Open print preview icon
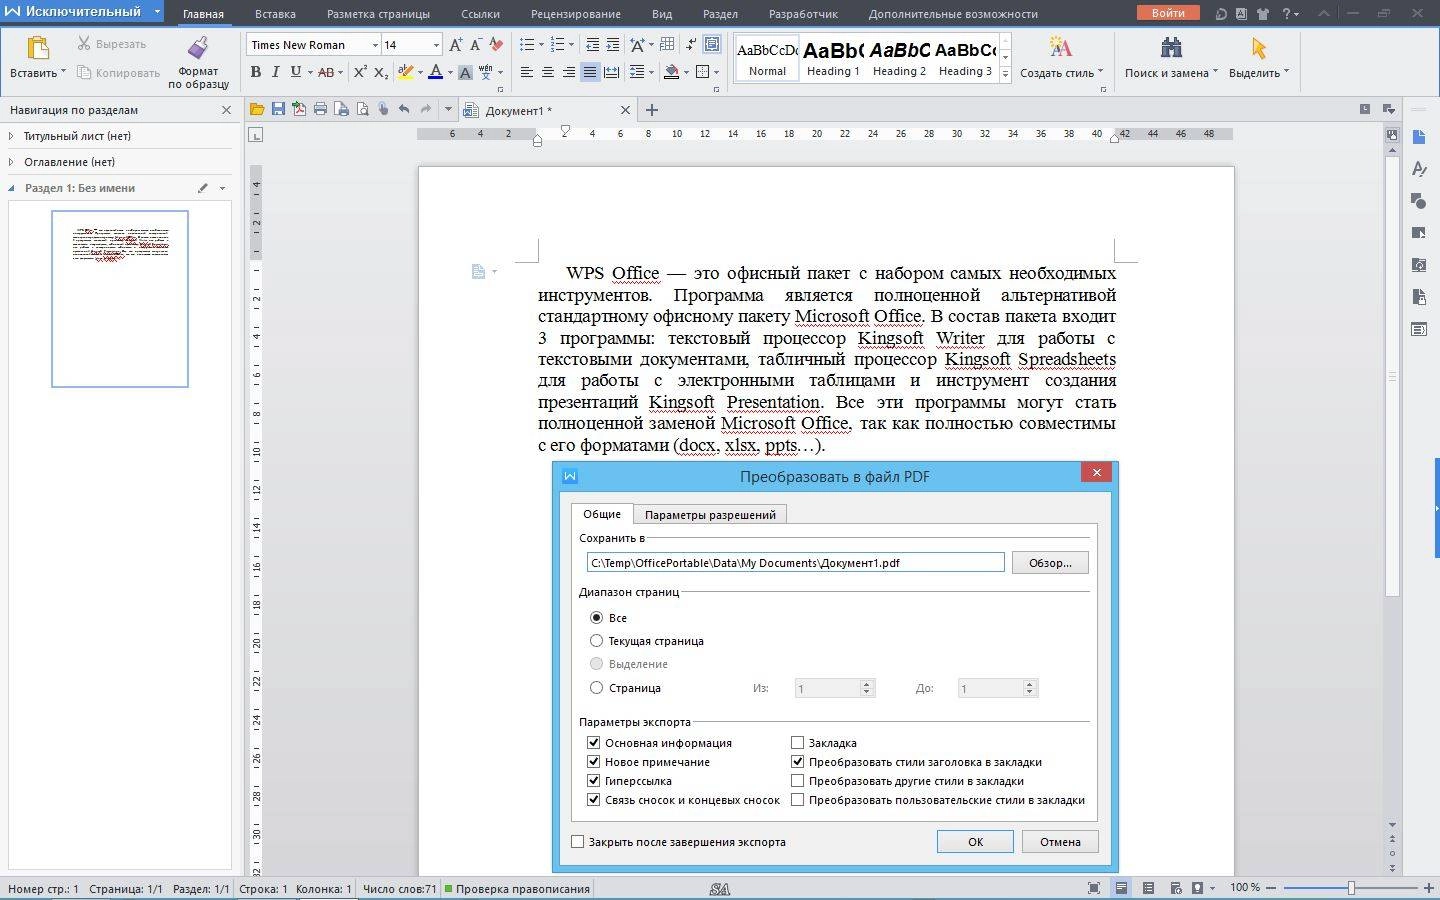The width and height of the screenshot is (1440, 900). click(362, 109)
